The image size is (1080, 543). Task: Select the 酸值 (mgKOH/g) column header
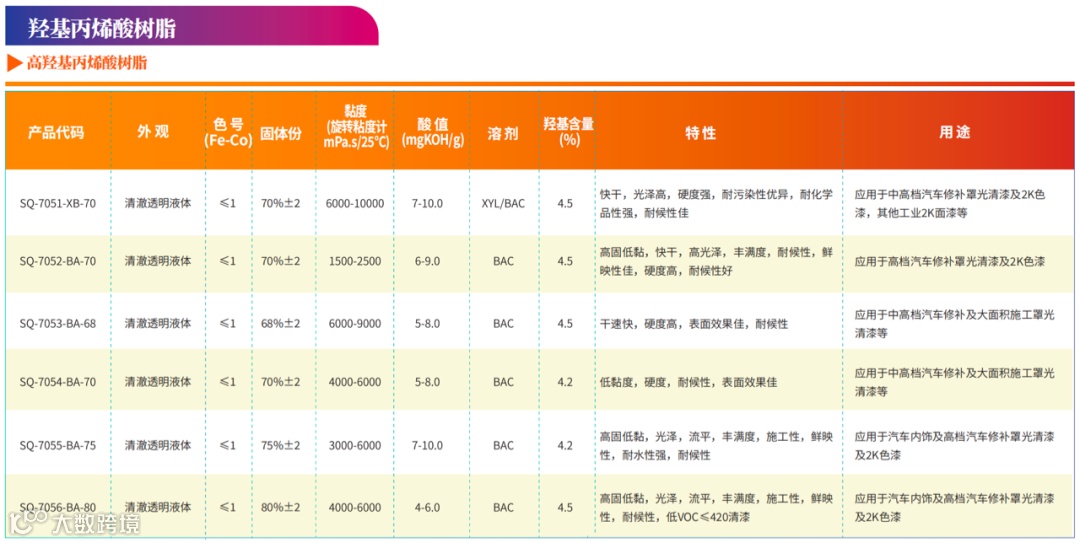click(433, 132)
